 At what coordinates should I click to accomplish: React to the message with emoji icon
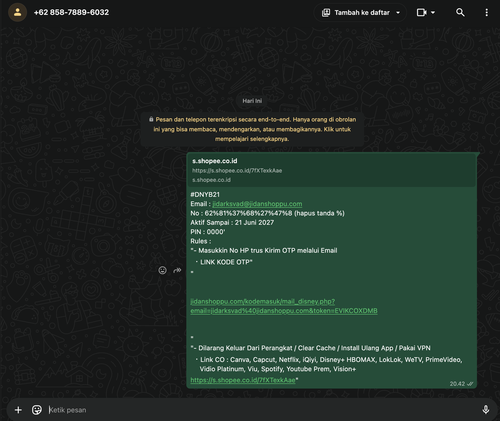pyautogui.click(x=162, y=270)
